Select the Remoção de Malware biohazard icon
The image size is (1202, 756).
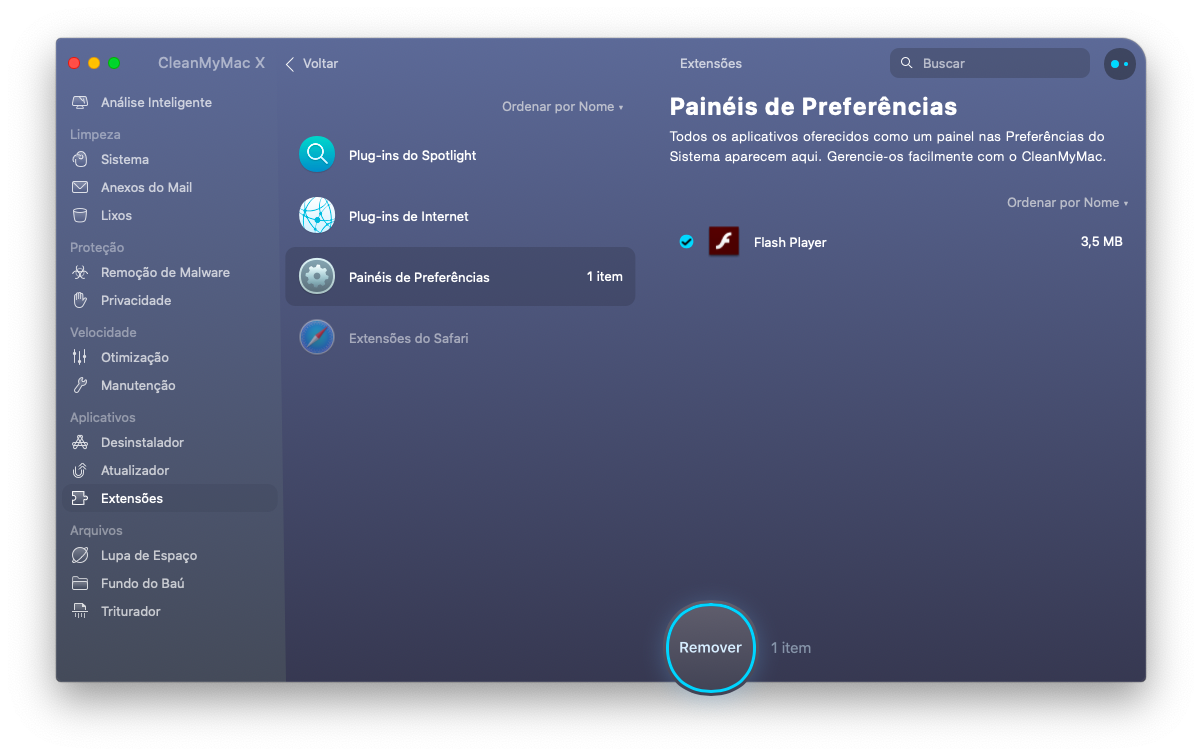click(80, 272)
